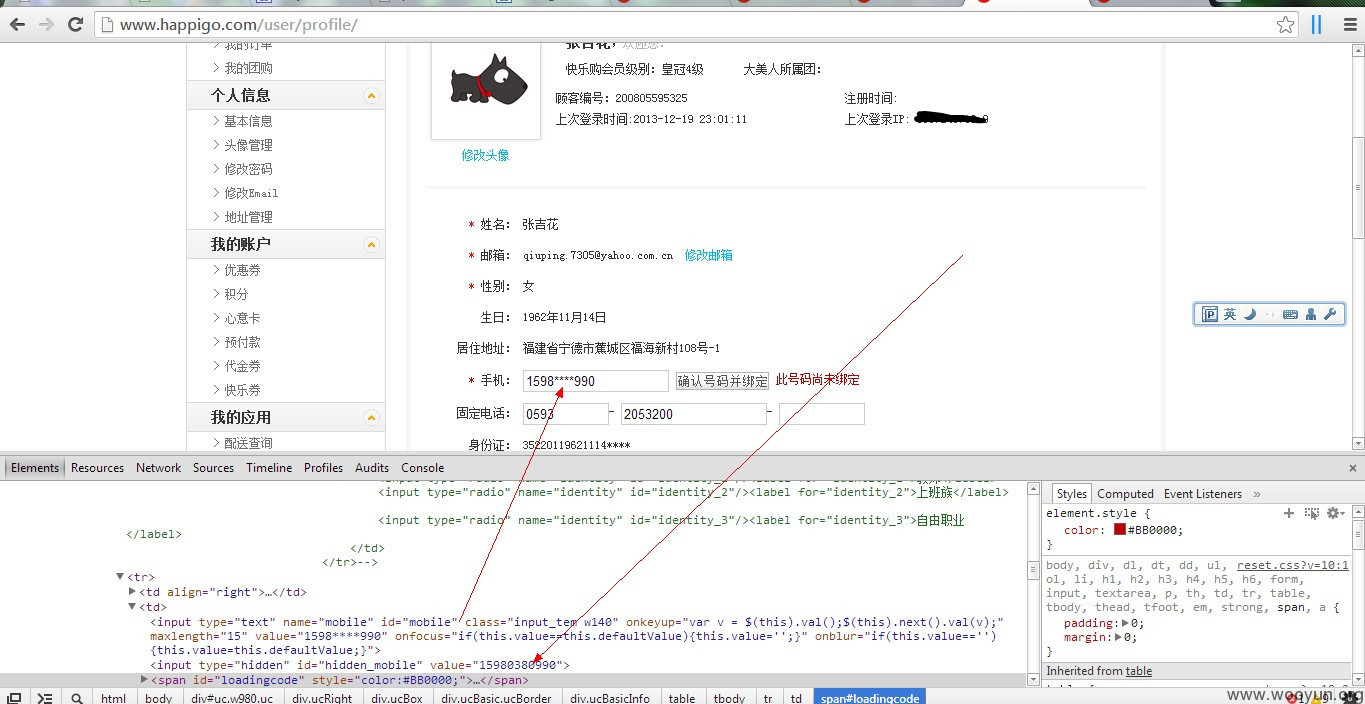The height and width of the screenshot is (704, 1365).
Task: Click the IME user account icon
Action: tap(1311, 314)
